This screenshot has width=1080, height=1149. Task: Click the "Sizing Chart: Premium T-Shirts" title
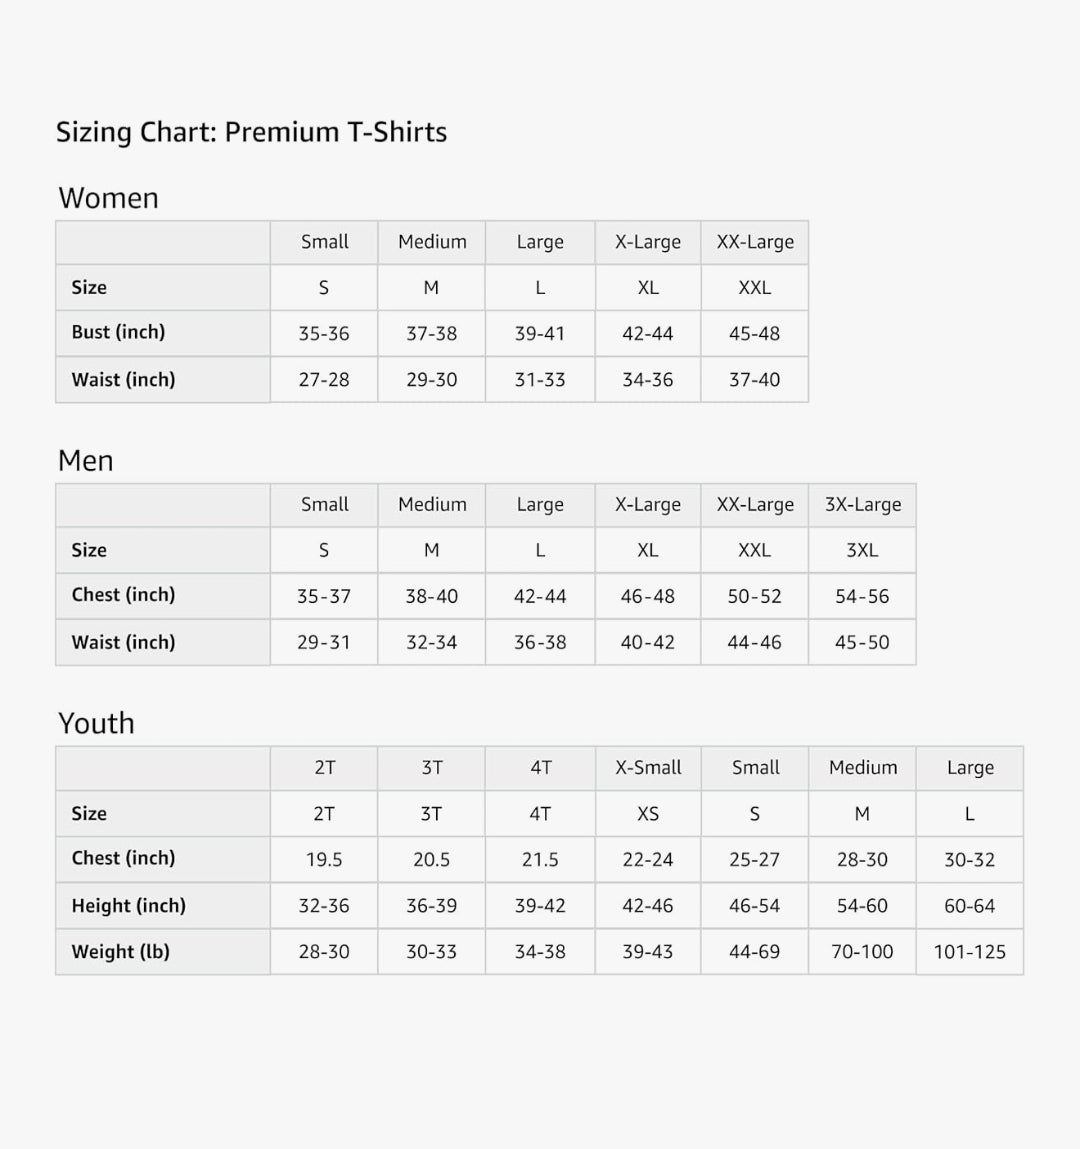[x=251, y=132]
